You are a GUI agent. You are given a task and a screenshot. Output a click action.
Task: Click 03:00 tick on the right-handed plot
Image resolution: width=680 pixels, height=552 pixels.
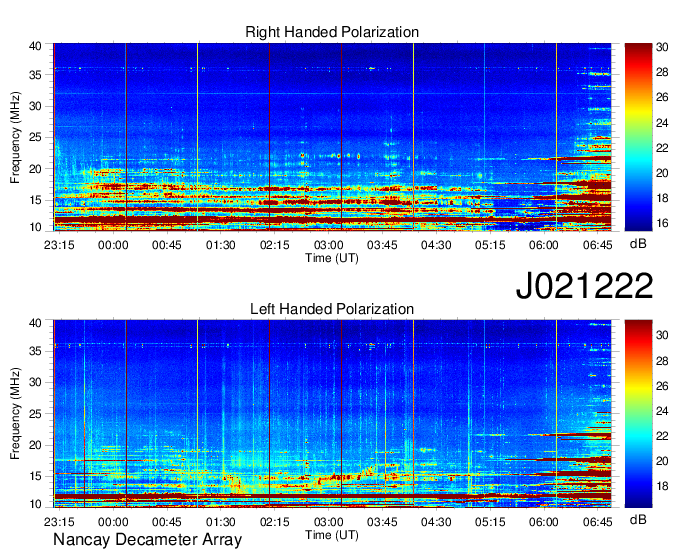click(x=328, y=245)
